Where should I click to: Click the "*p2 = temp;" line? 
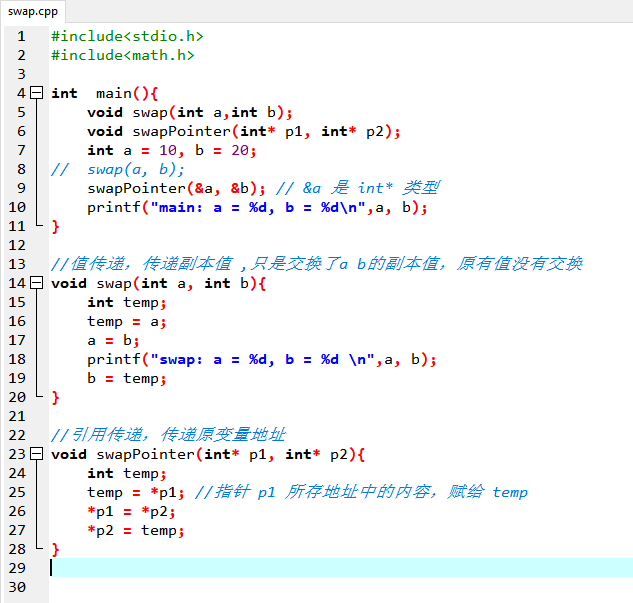point(136,530)
